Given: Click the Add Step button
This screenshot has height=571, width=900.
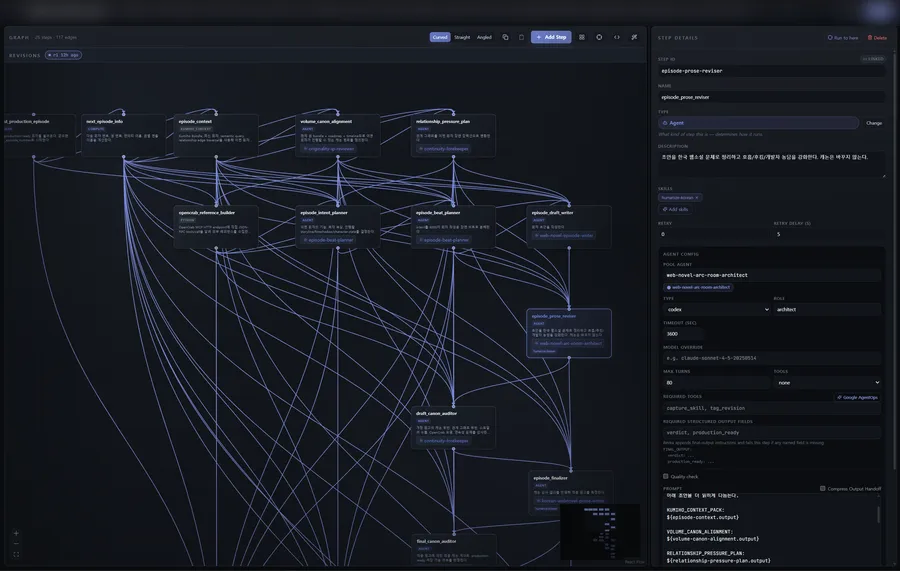Looking at the screenshot, I should tap(551, 37).
